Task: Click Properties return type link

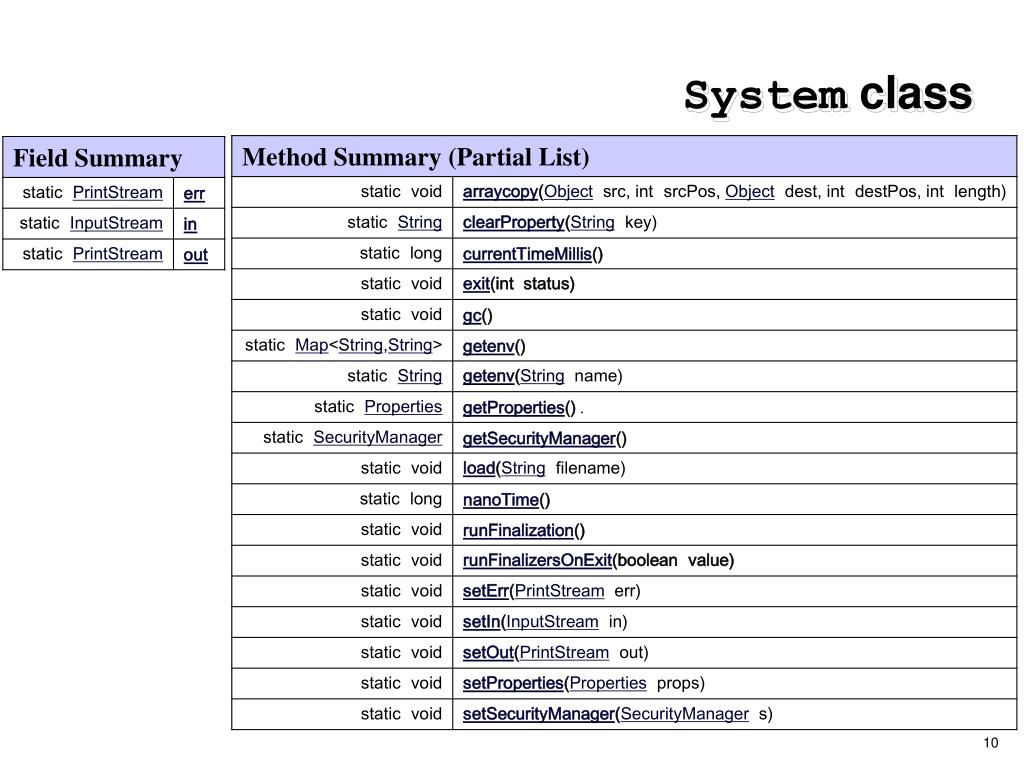Action: (x=403, y=407)
